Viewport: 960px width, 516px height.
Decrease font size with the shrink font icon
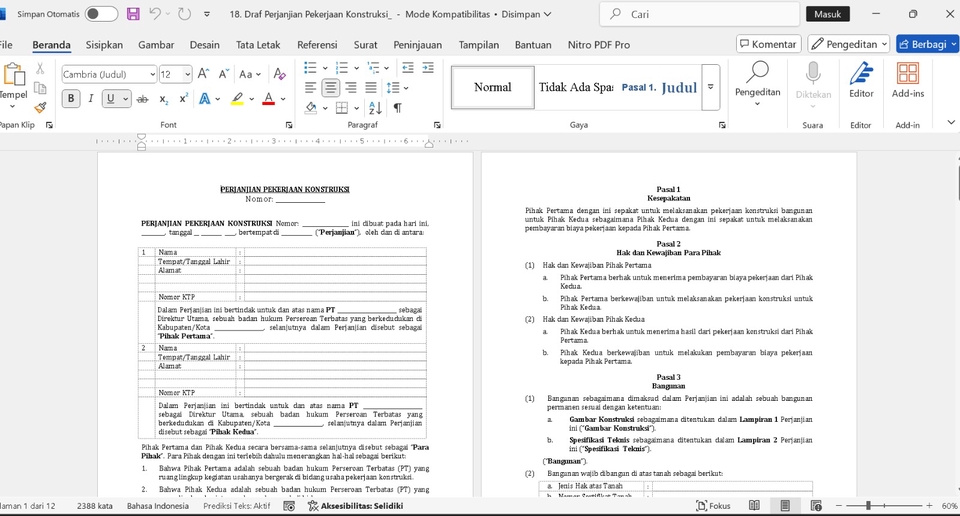pyautogui.click(x=224, y=74)
